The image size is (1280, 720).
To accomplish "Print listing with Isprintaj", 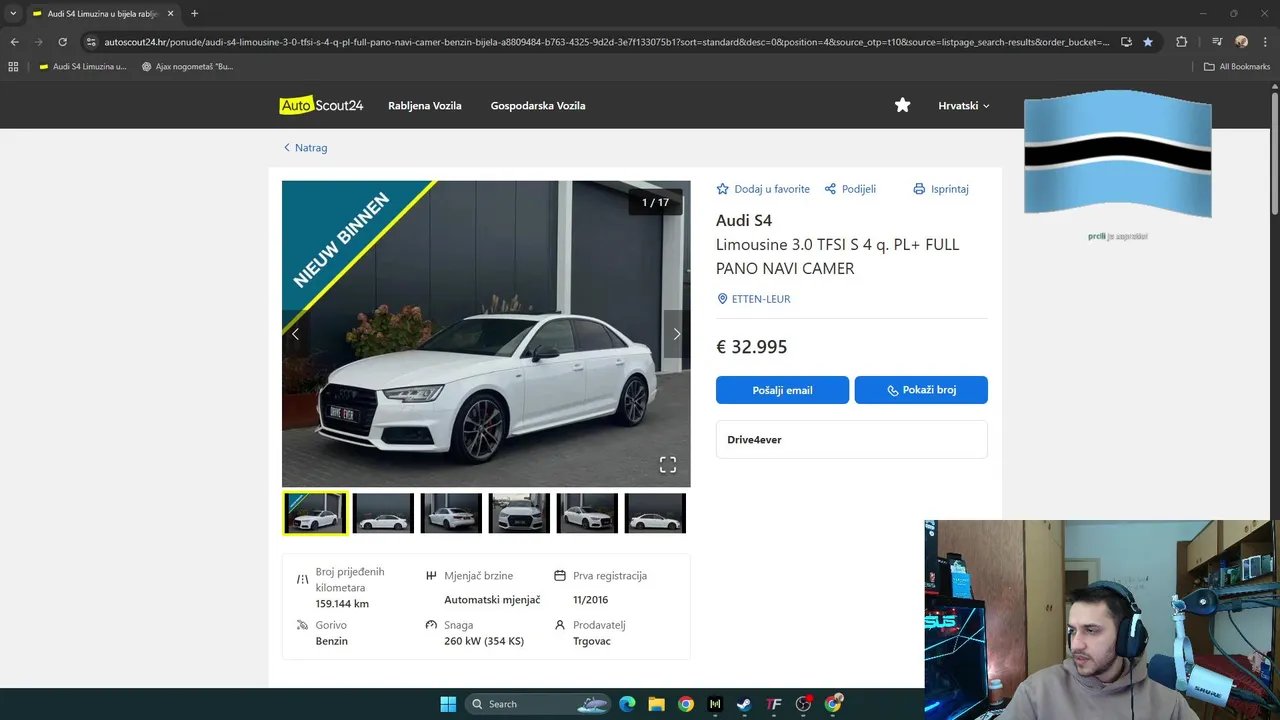I will [x=941, y=189].
